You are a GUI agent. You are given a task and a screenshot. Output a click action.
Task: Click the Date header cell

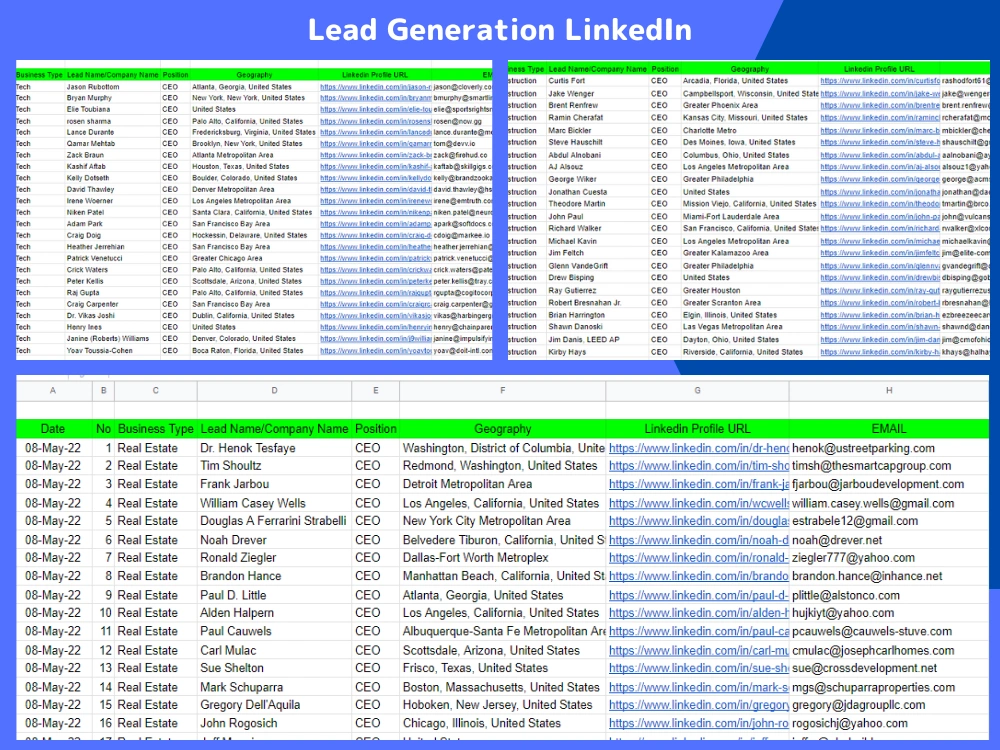tap(53, 429)
